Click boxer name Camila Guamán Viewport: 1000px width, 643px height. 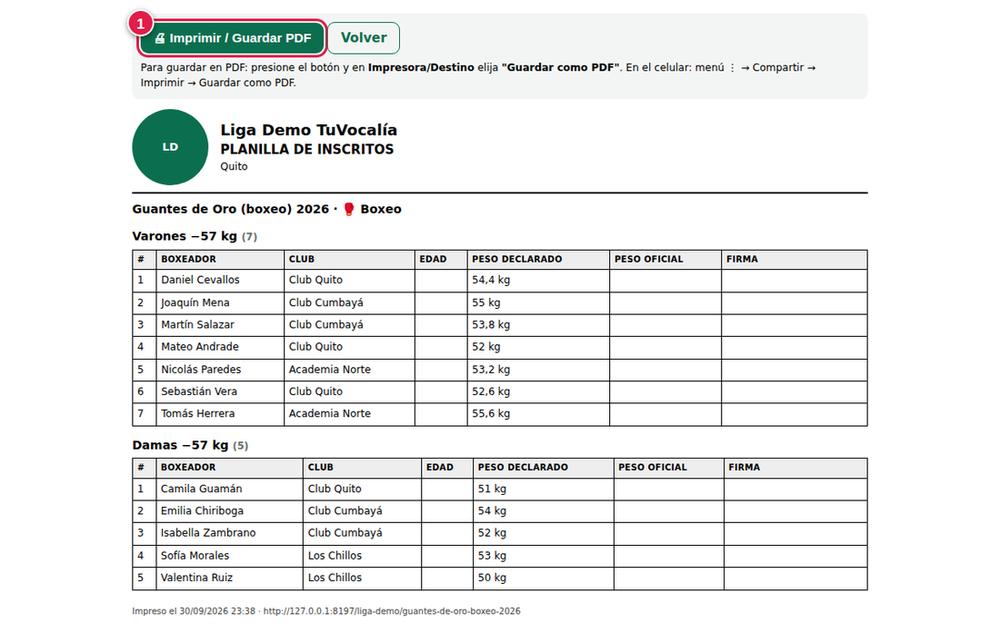point(202,489)
